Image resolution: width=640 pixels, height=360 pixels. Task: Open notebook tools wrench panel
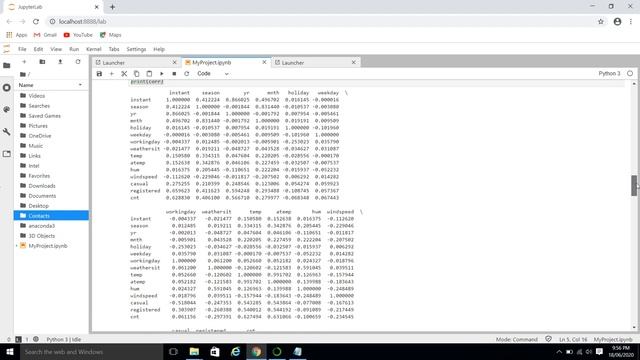click(x=7, y=132)
